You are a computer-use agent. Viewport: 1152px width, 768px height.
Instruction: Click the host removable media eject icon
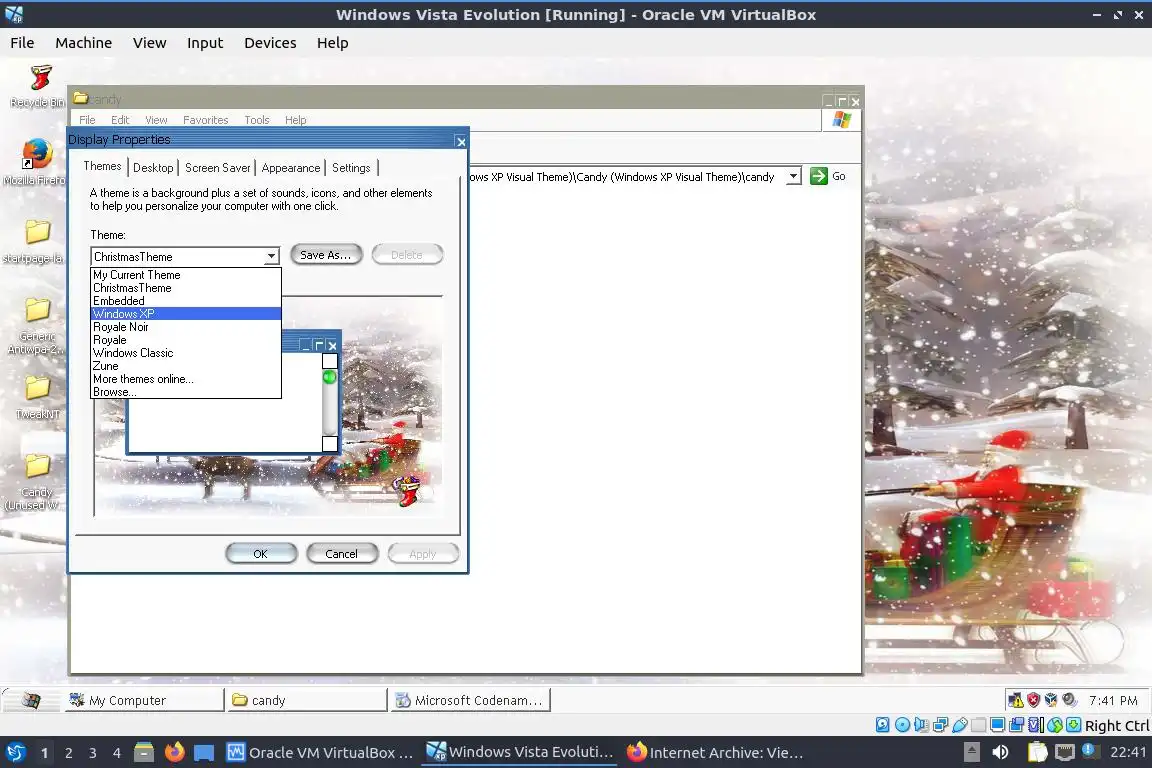(x=971, y=752)
